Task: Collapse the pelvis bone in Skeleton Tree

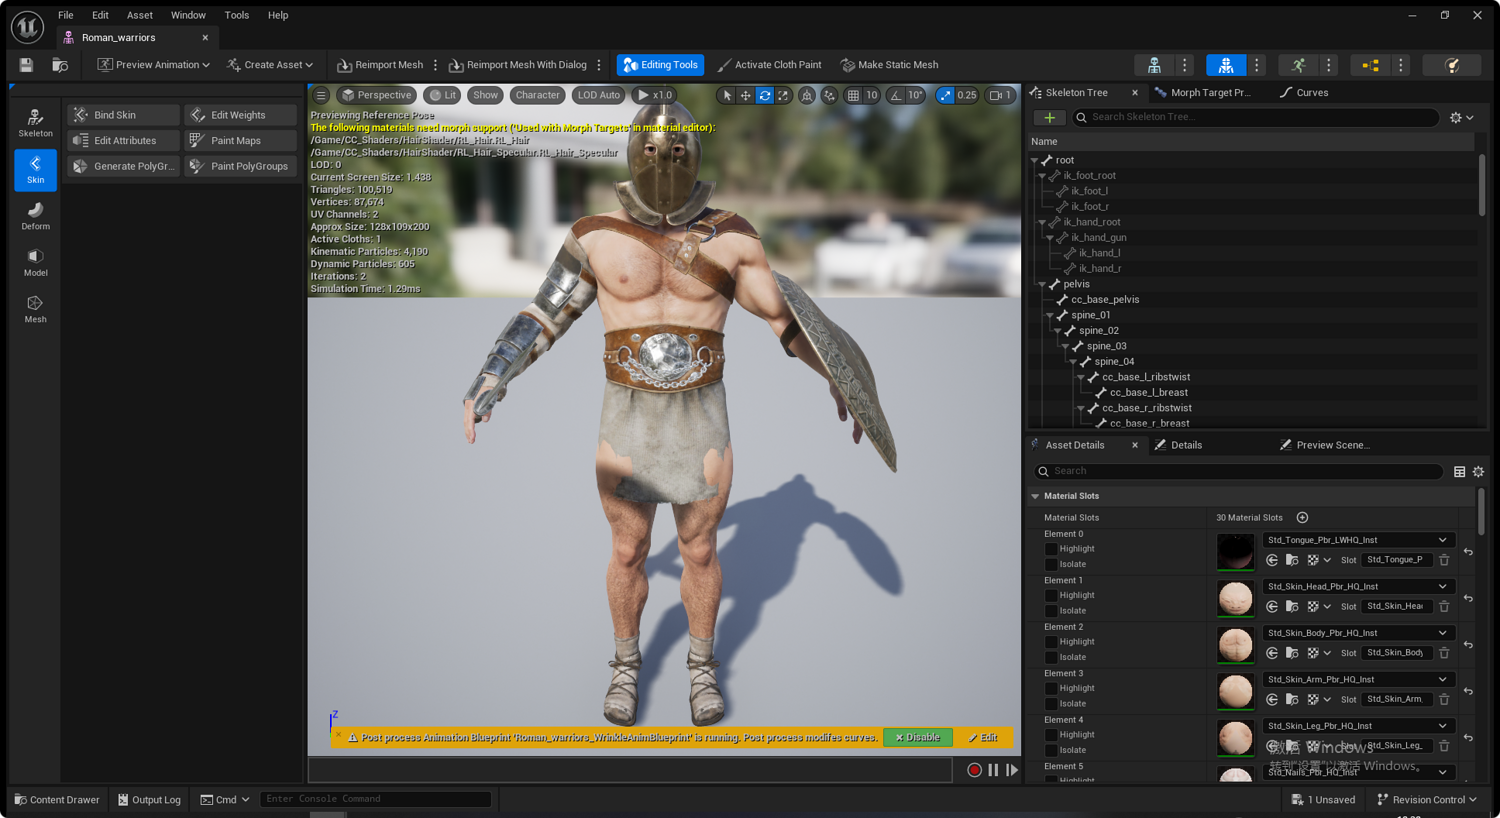Action: (x=1042, y=284)
